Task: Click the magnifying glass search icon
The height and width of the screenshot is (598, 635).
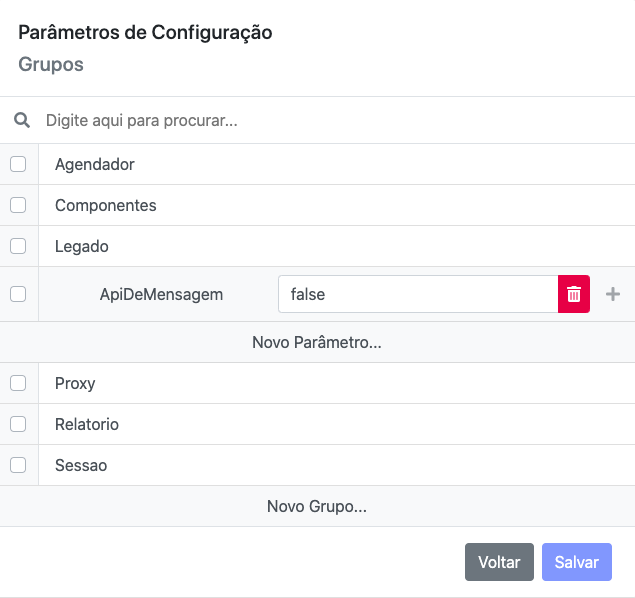Action: (x=22, y=120)
